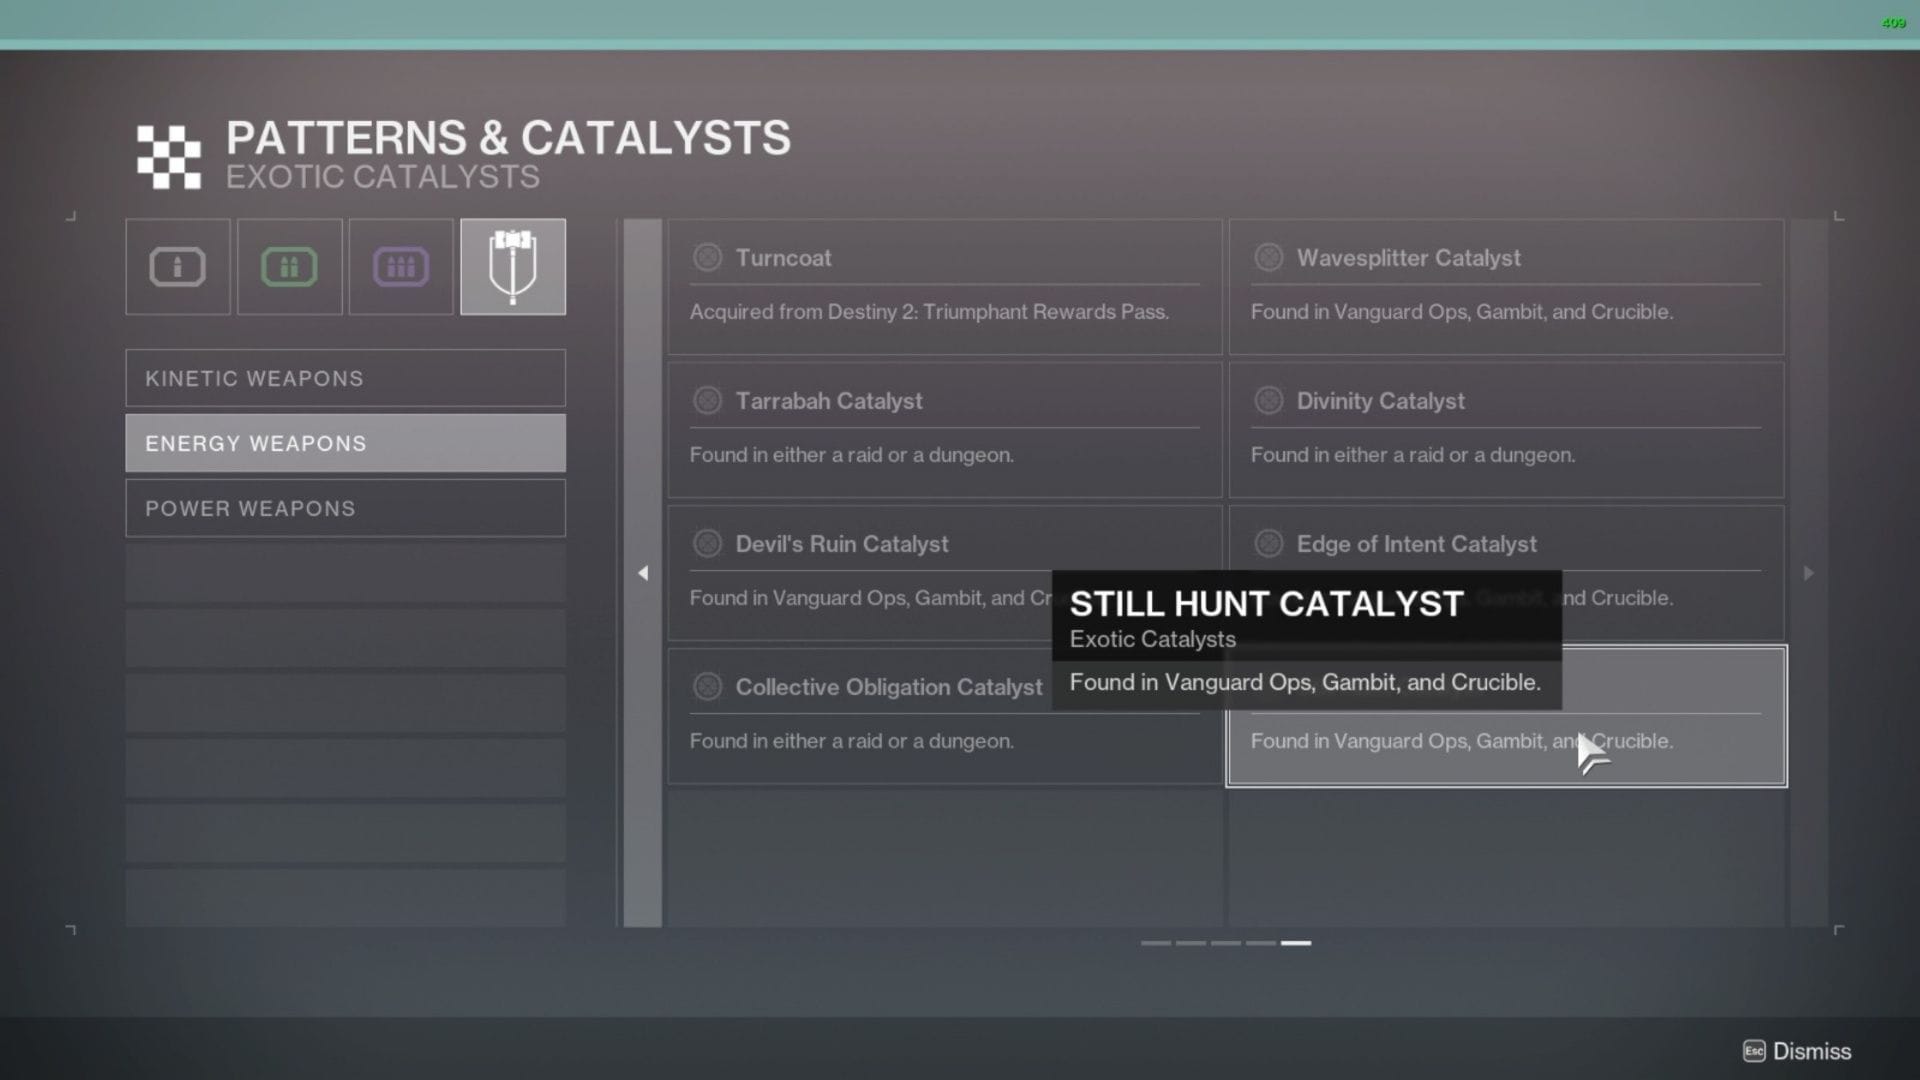
Task: Click the Tarrabah Catalyst status icon
Action: (707, 401)
